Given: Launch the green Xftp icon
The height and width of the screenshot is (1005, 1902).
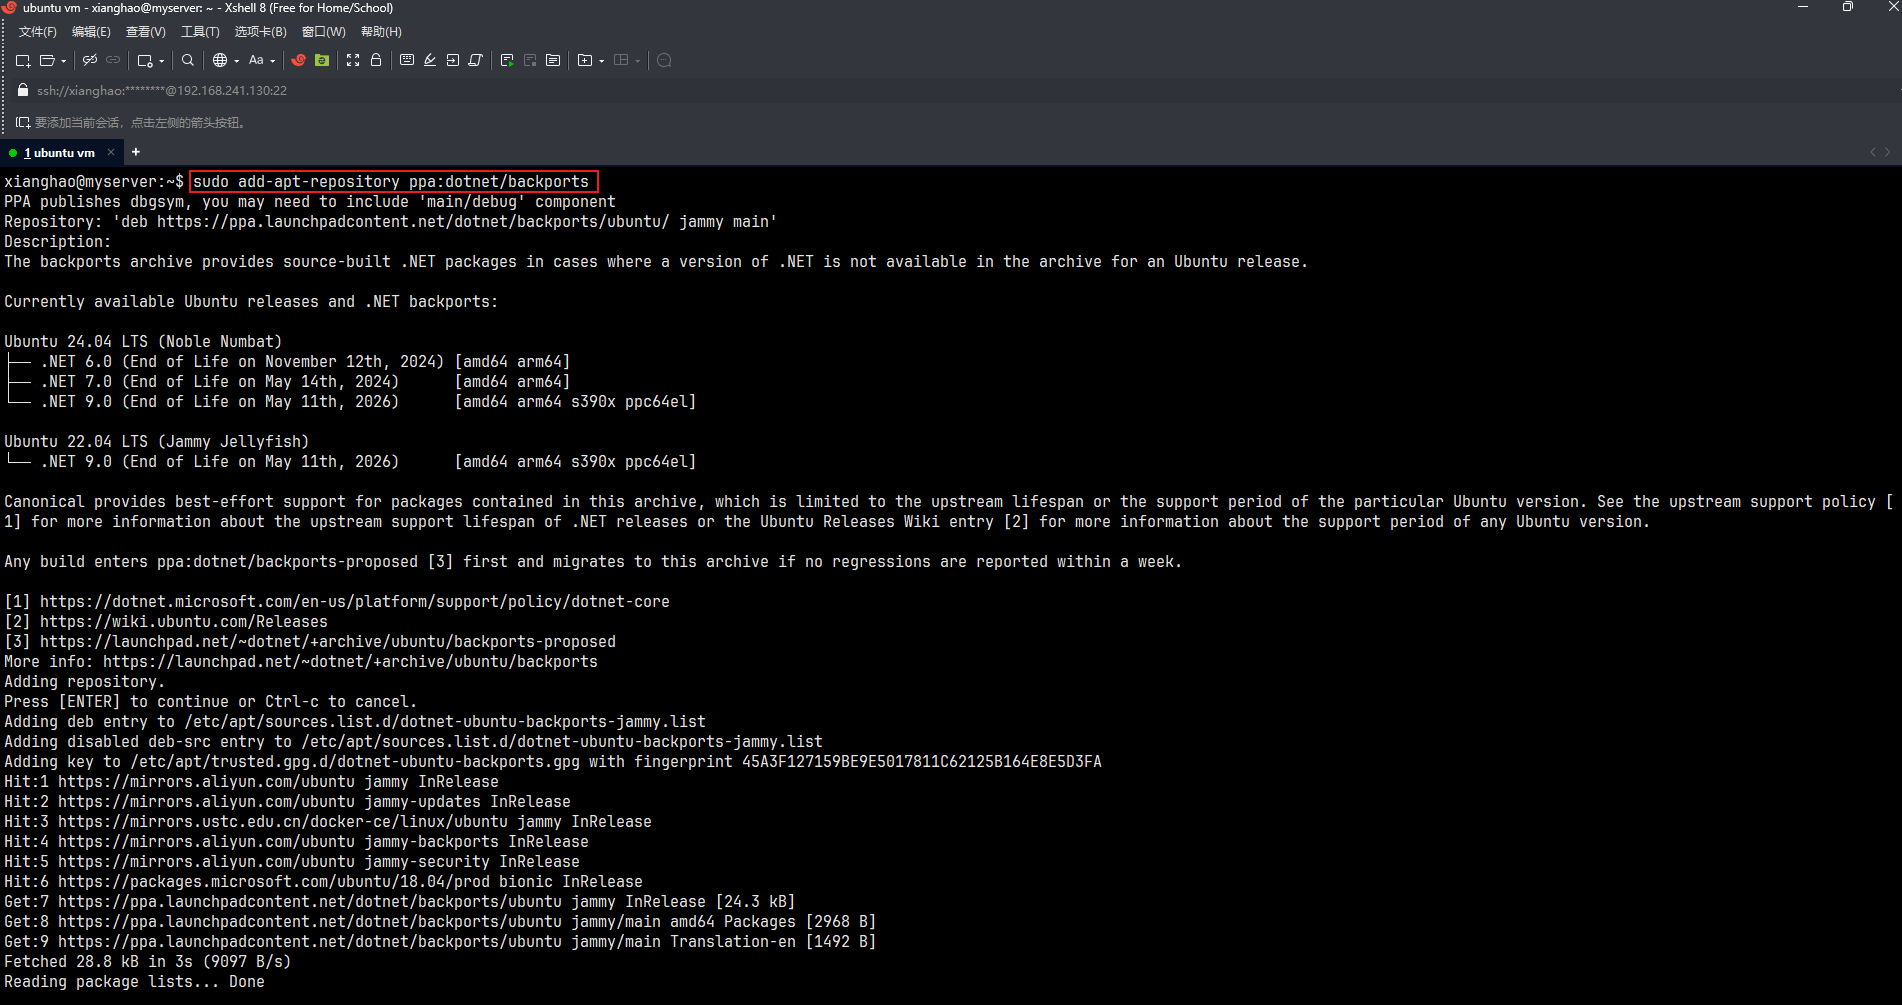Looking at the screenshot, I should (x=322, y=60).
